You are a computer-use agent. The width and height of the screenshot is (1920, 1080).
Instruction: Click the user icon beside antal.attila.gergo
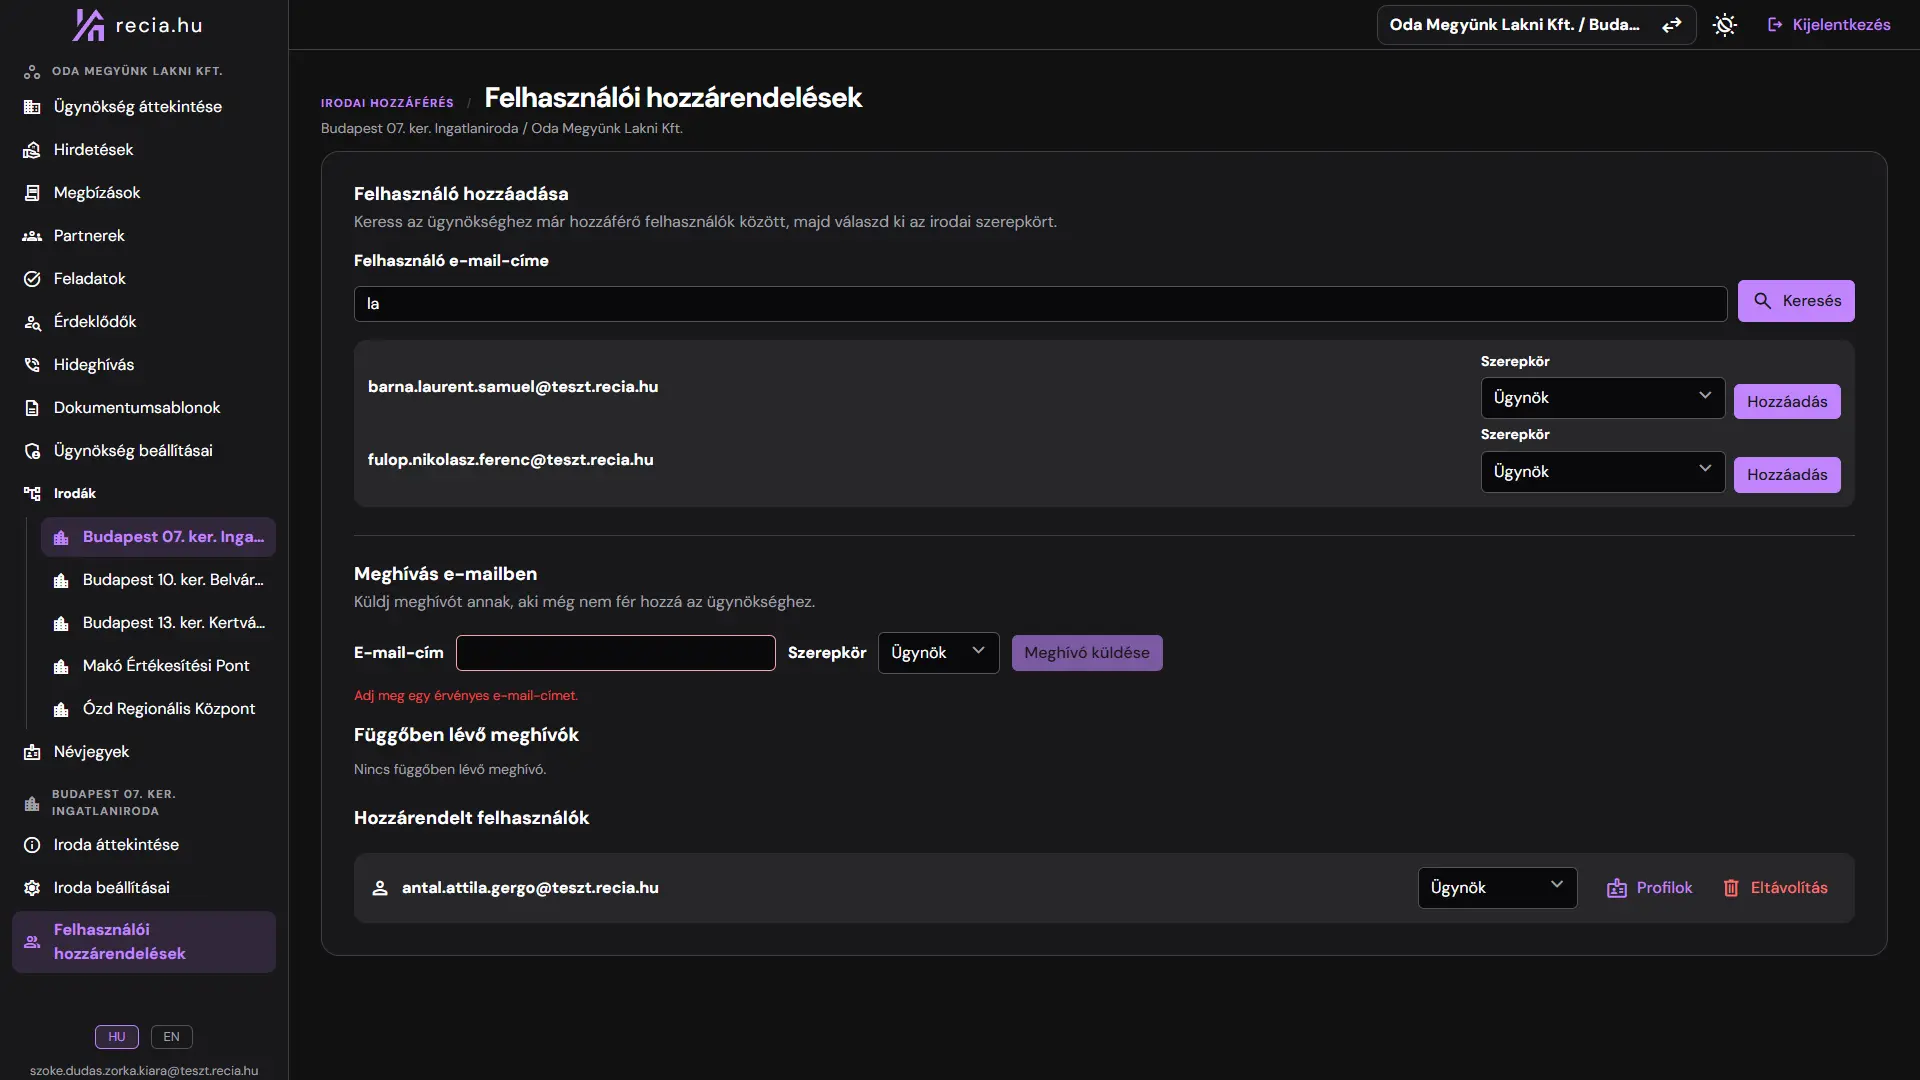coord(380,888)
